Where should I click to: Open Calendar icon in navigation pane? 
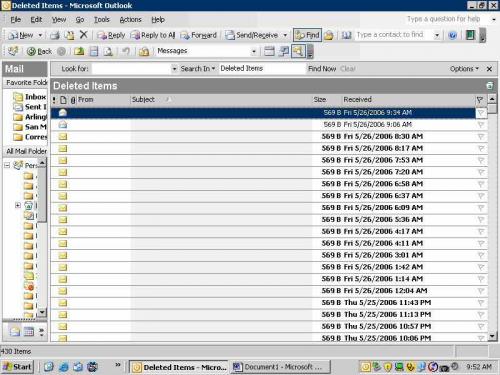(29, 331)
